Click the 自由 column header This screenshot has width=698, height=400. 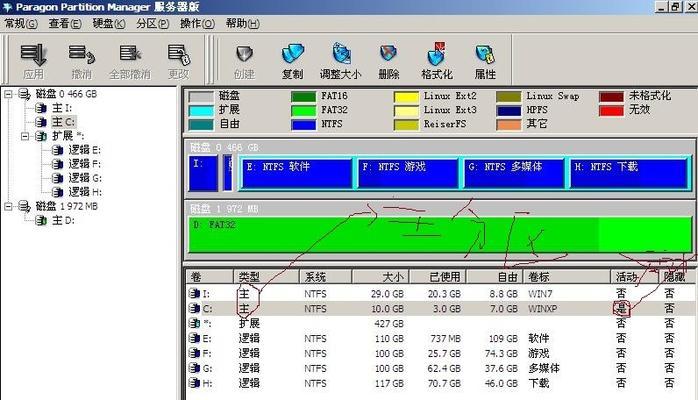495,277
